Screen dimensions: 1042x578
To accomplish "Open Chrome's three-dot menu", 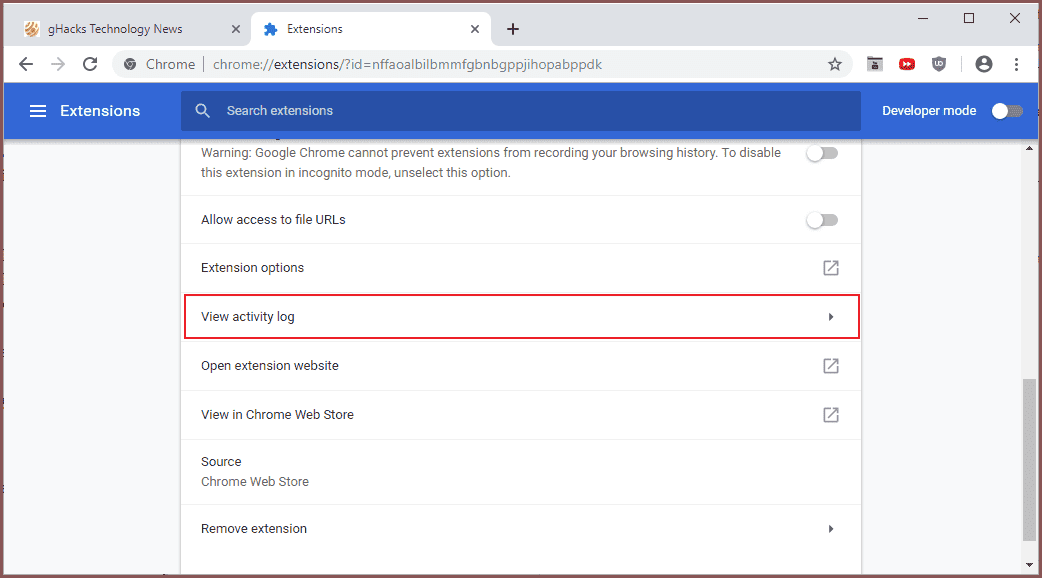I will [1016, 64].
